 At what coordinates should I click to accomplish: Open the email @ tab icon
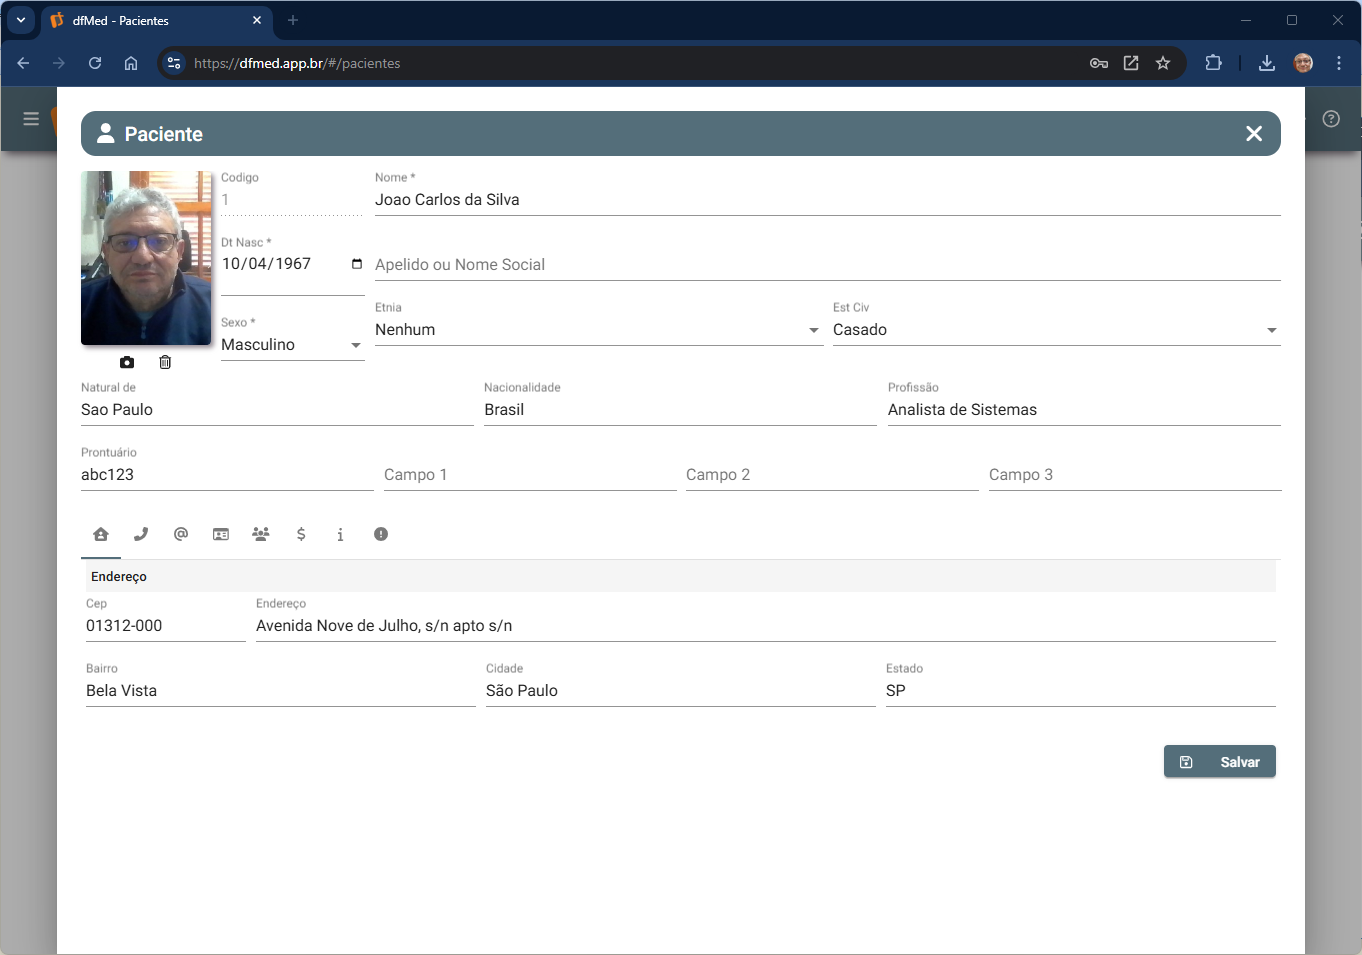(x=181, y=534)
